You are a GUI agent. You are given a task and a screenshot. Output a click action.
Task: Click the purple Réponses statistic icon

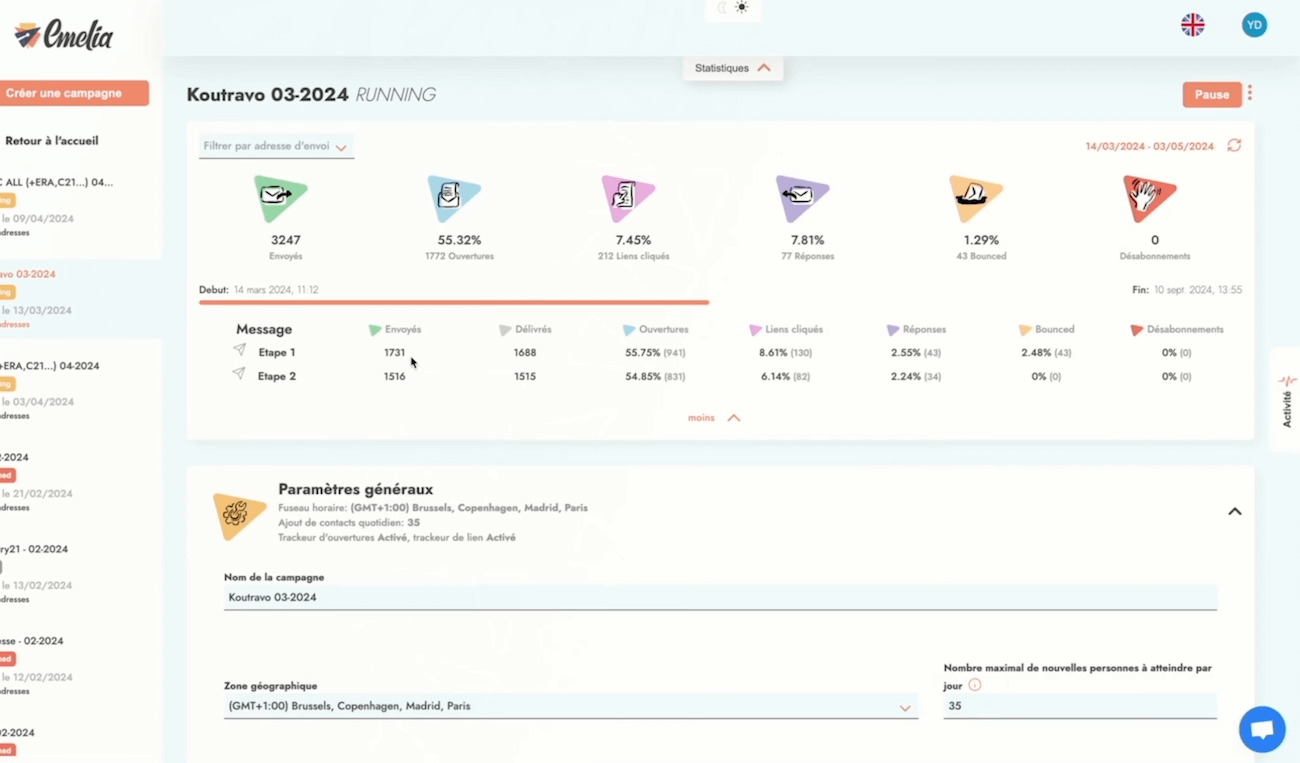(802, 199)
